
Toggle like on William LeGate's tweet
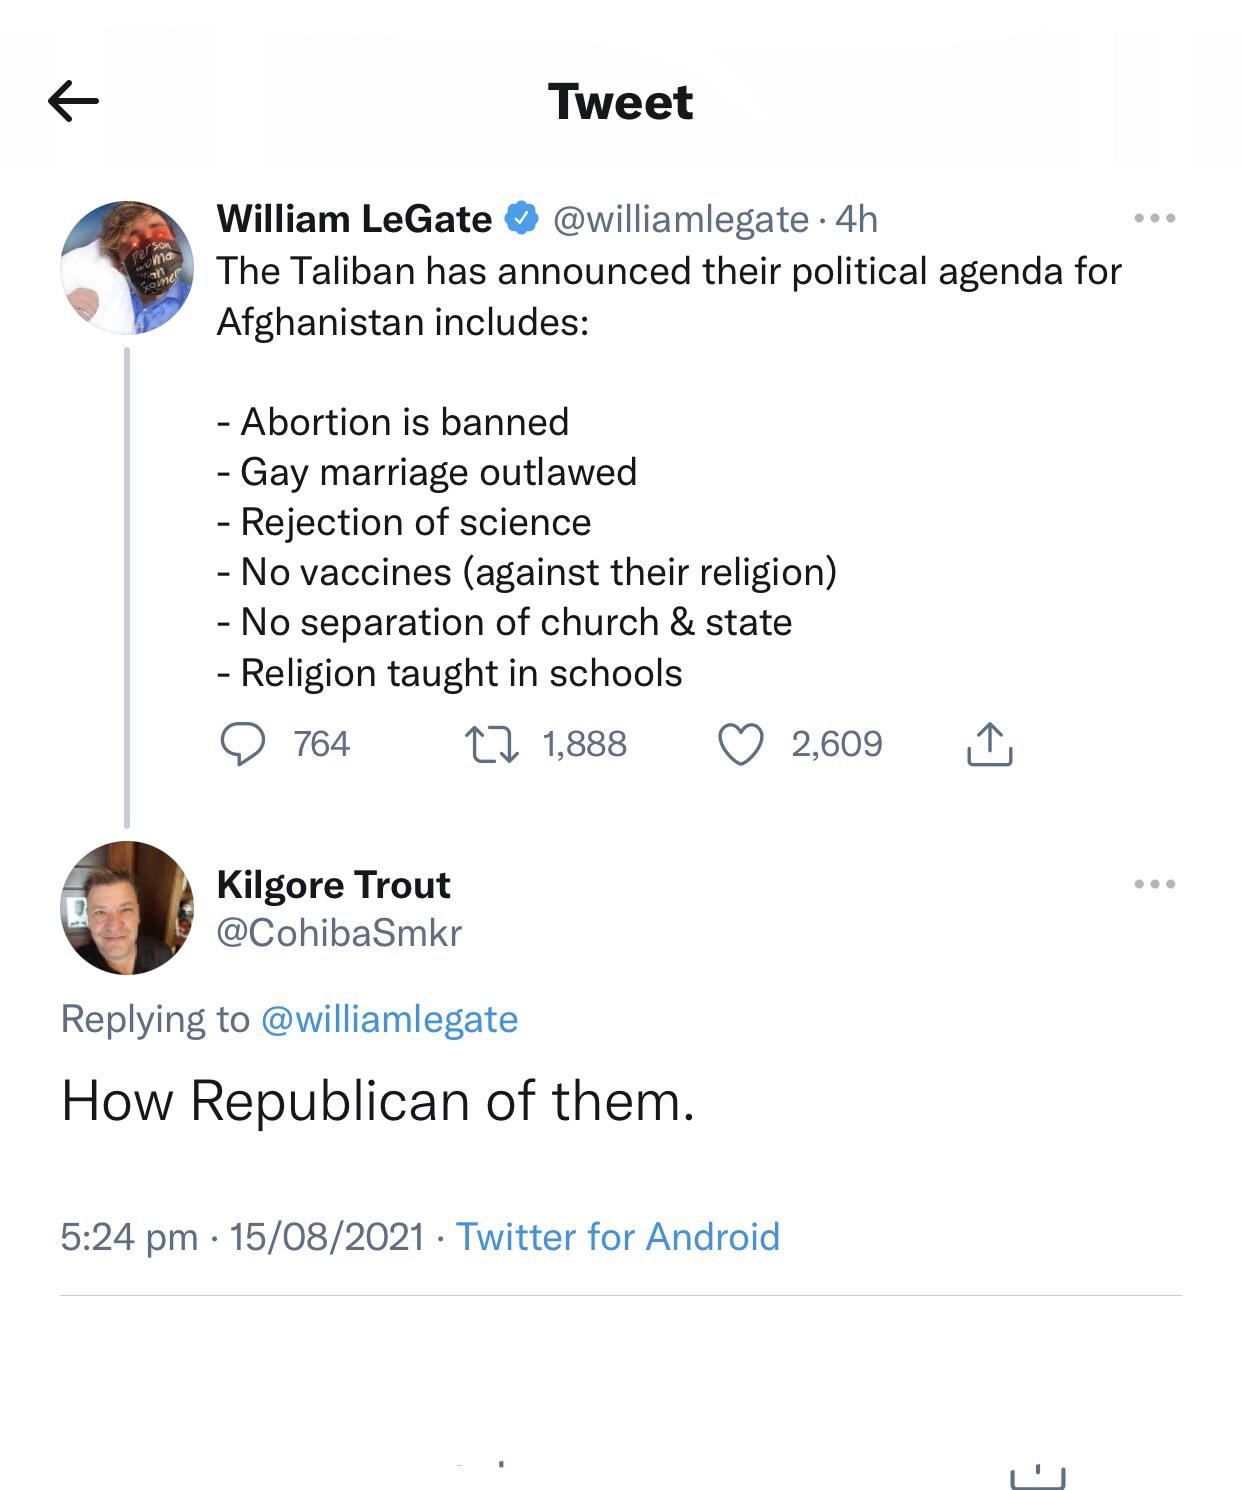pyautogui.click(x=741, y=743)
